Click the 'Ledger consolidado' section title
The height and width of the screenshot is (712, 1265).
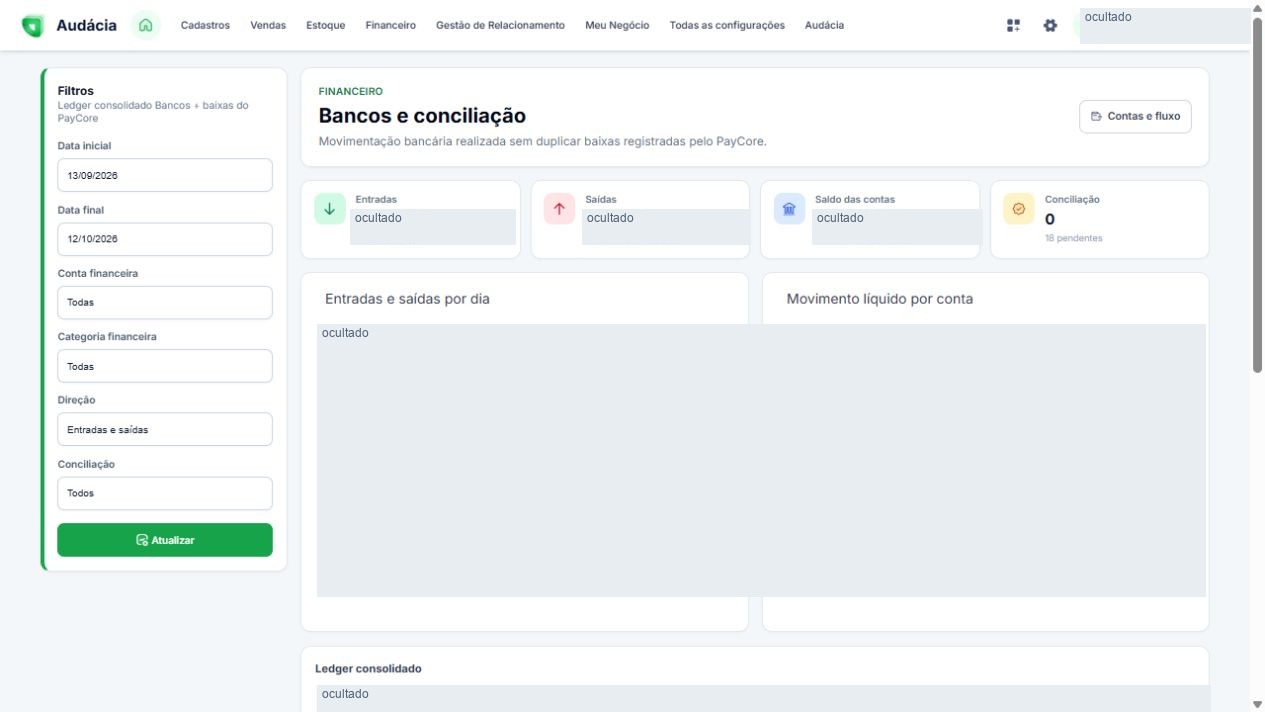tap(368, 668)
